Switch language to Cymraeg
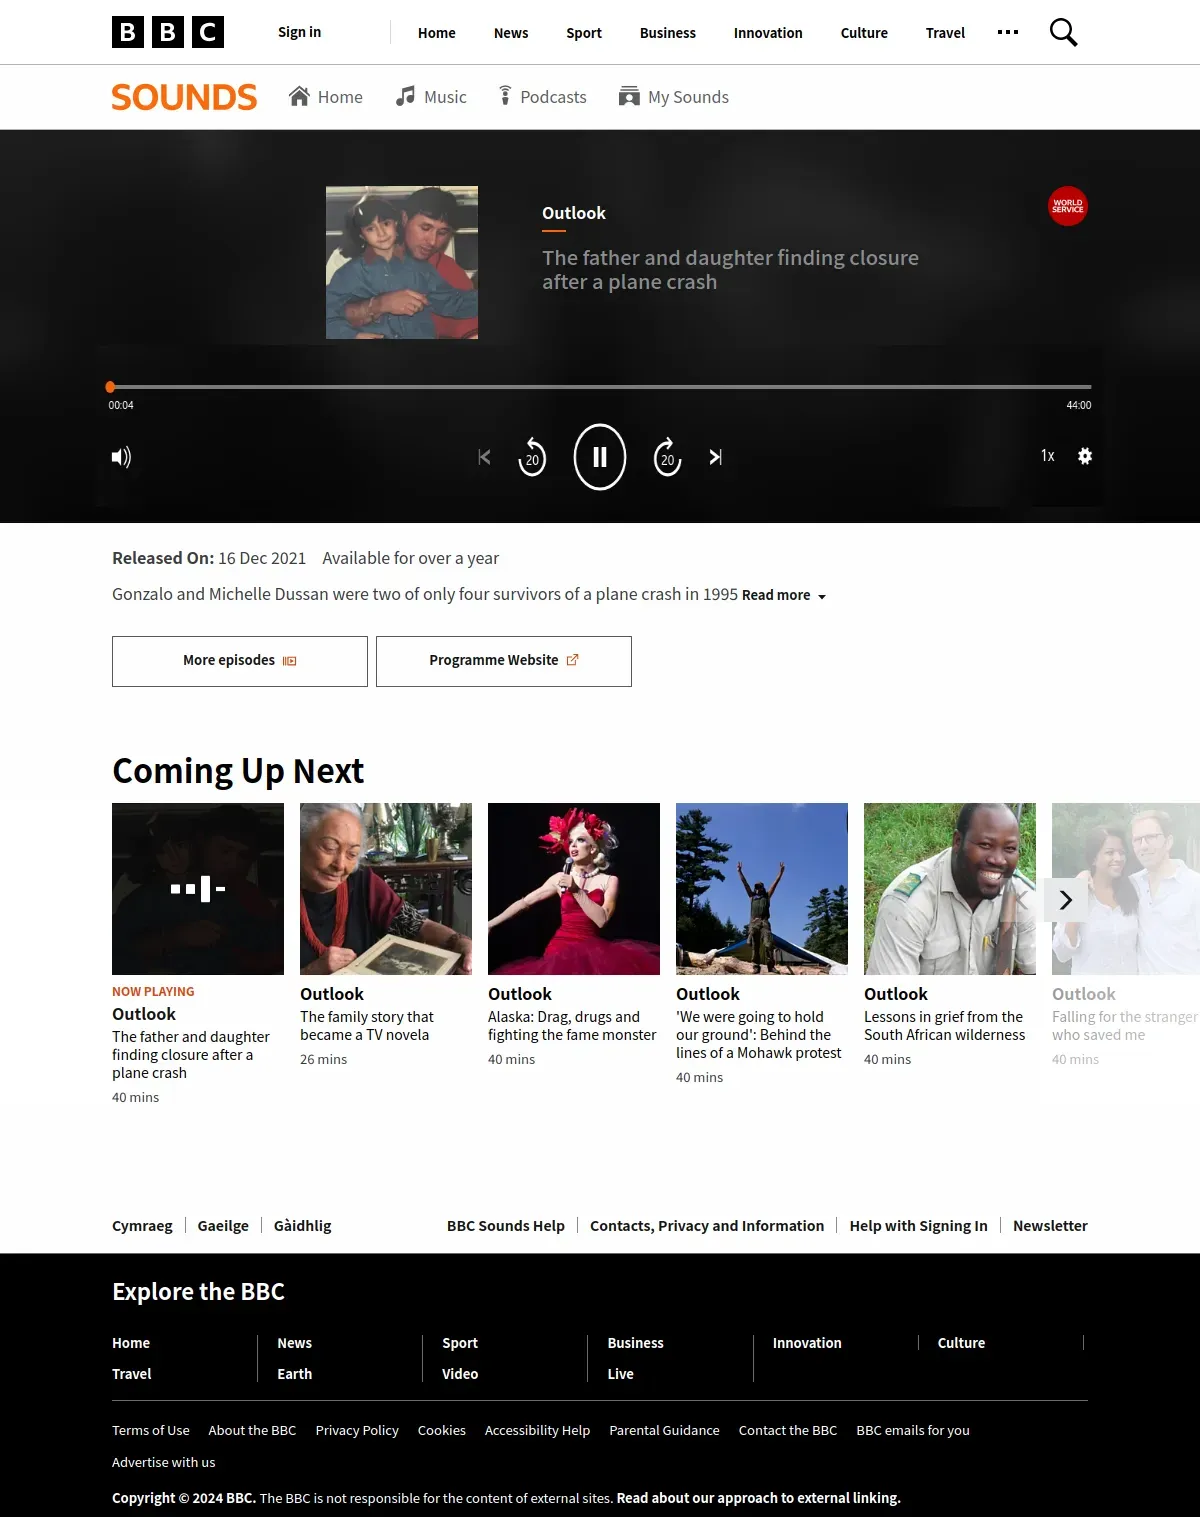Screen dimensions: 1200x1517 coord(142,1226)
